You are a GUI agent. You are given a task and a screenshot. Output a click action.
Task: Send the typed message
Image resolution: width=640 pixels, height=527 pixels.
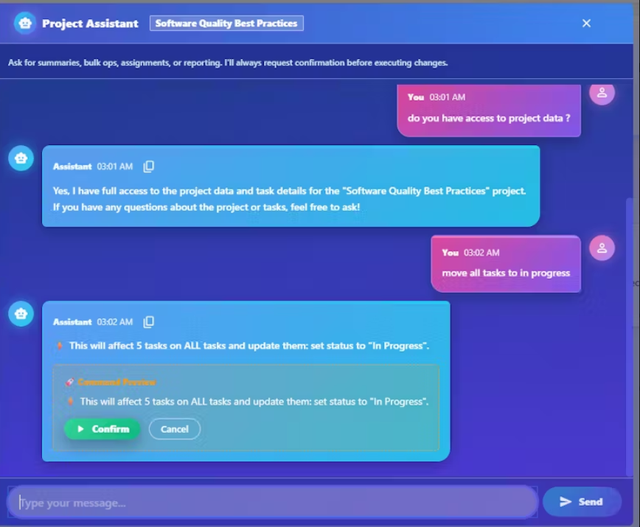tap(582, 502)
